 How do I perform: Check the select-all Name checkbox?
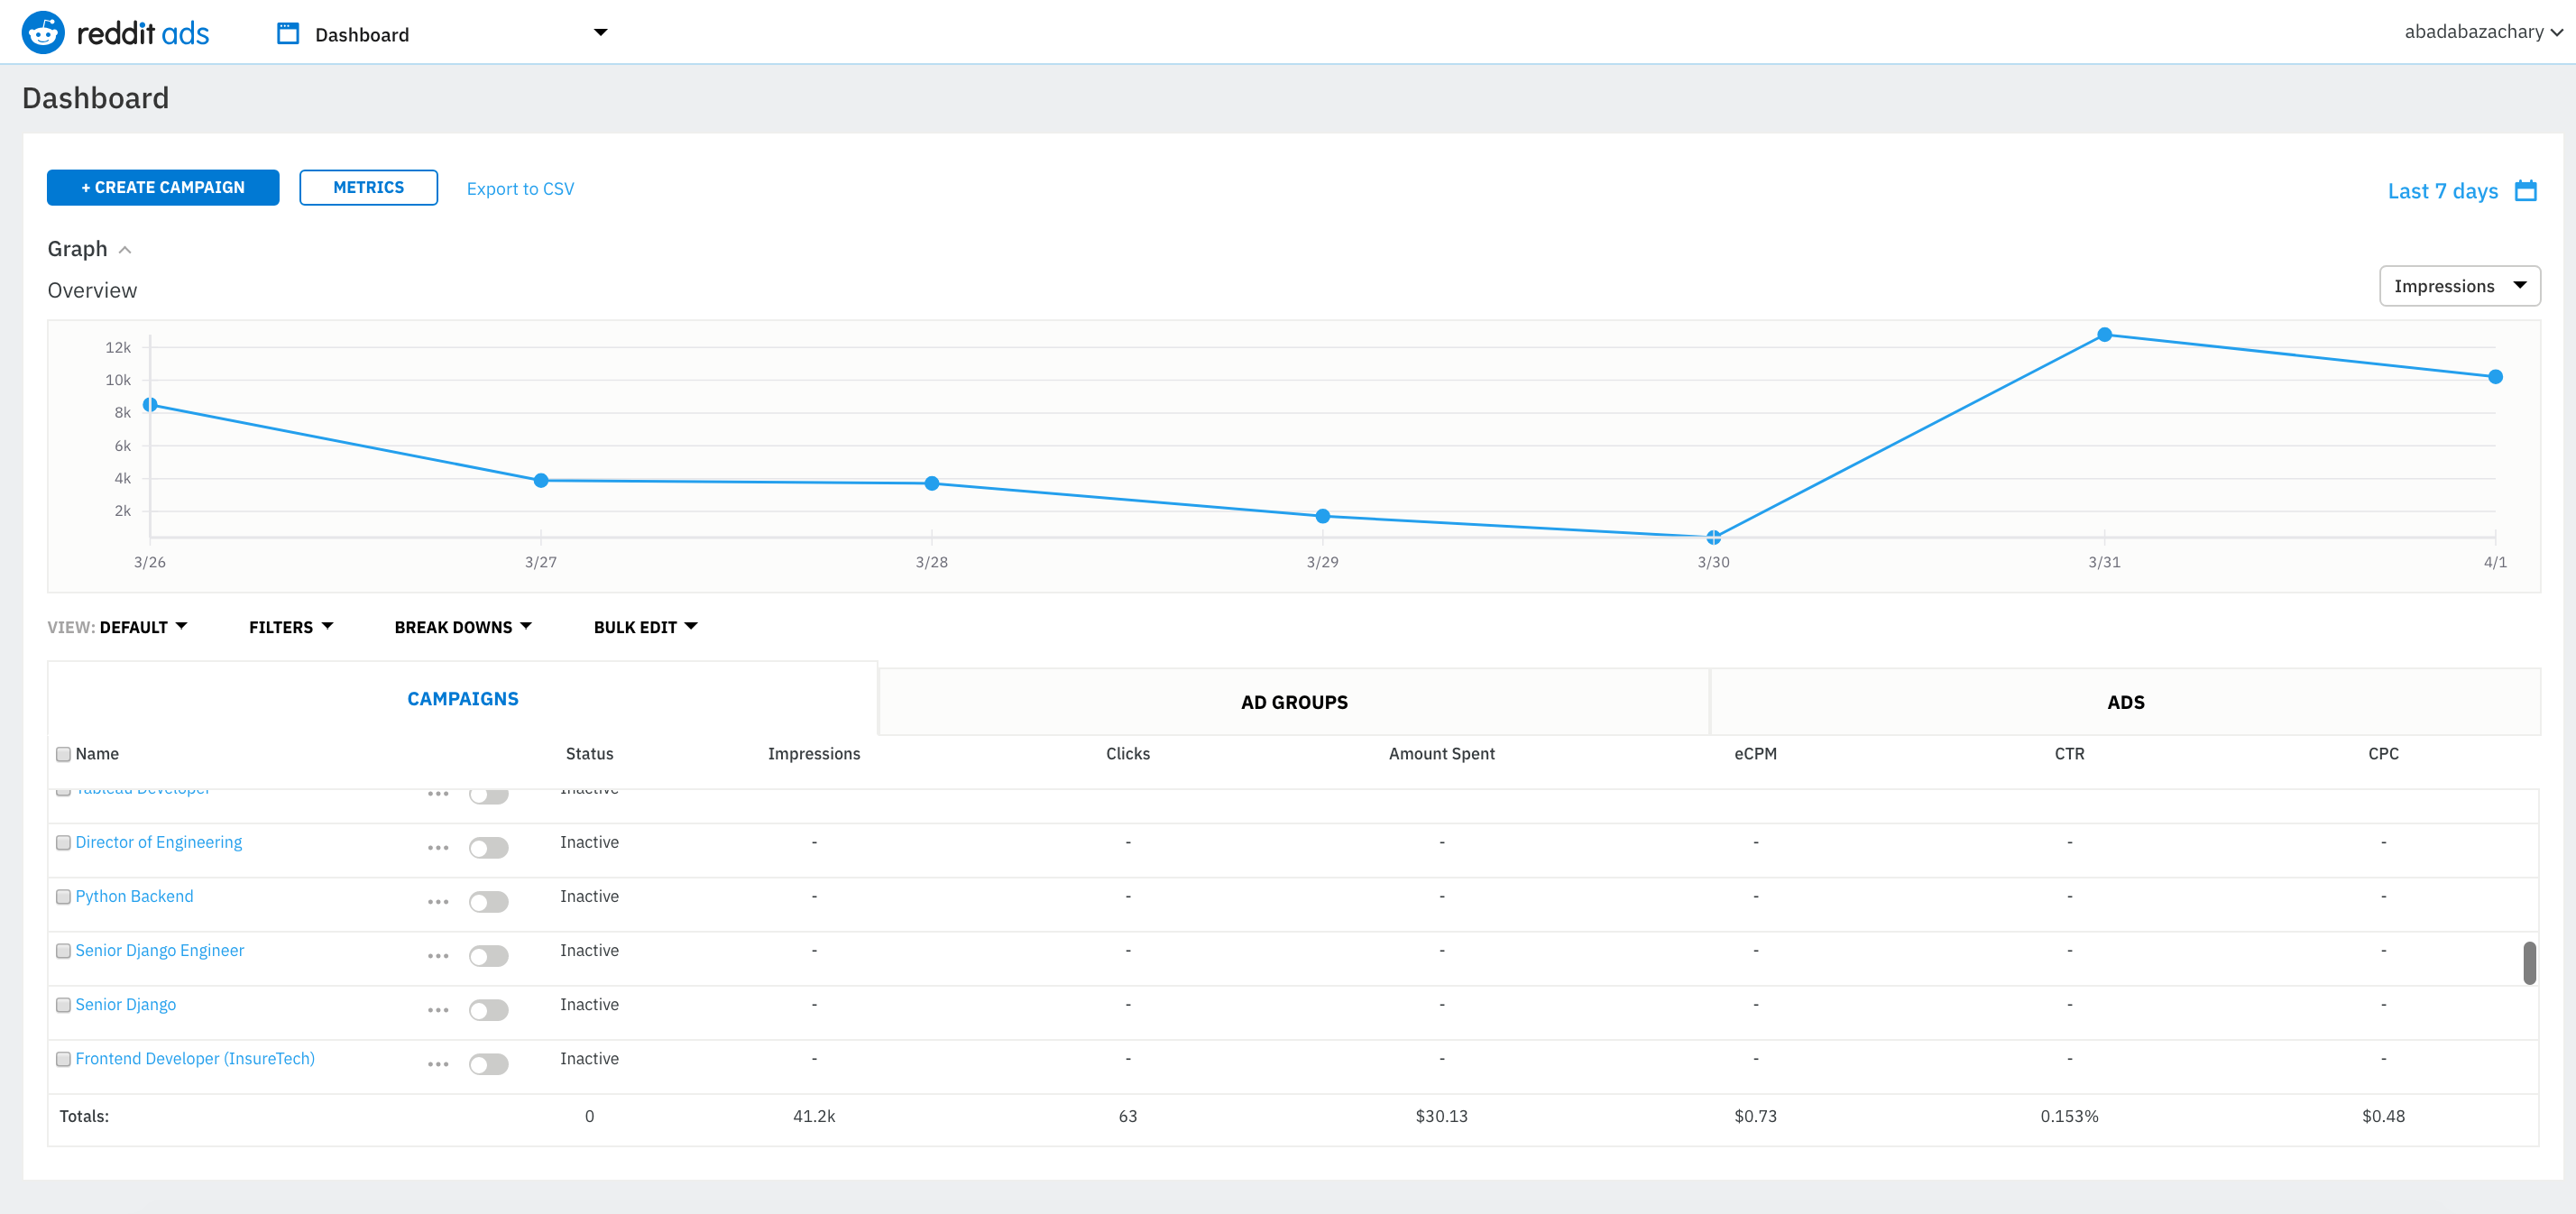pos(64,754)
